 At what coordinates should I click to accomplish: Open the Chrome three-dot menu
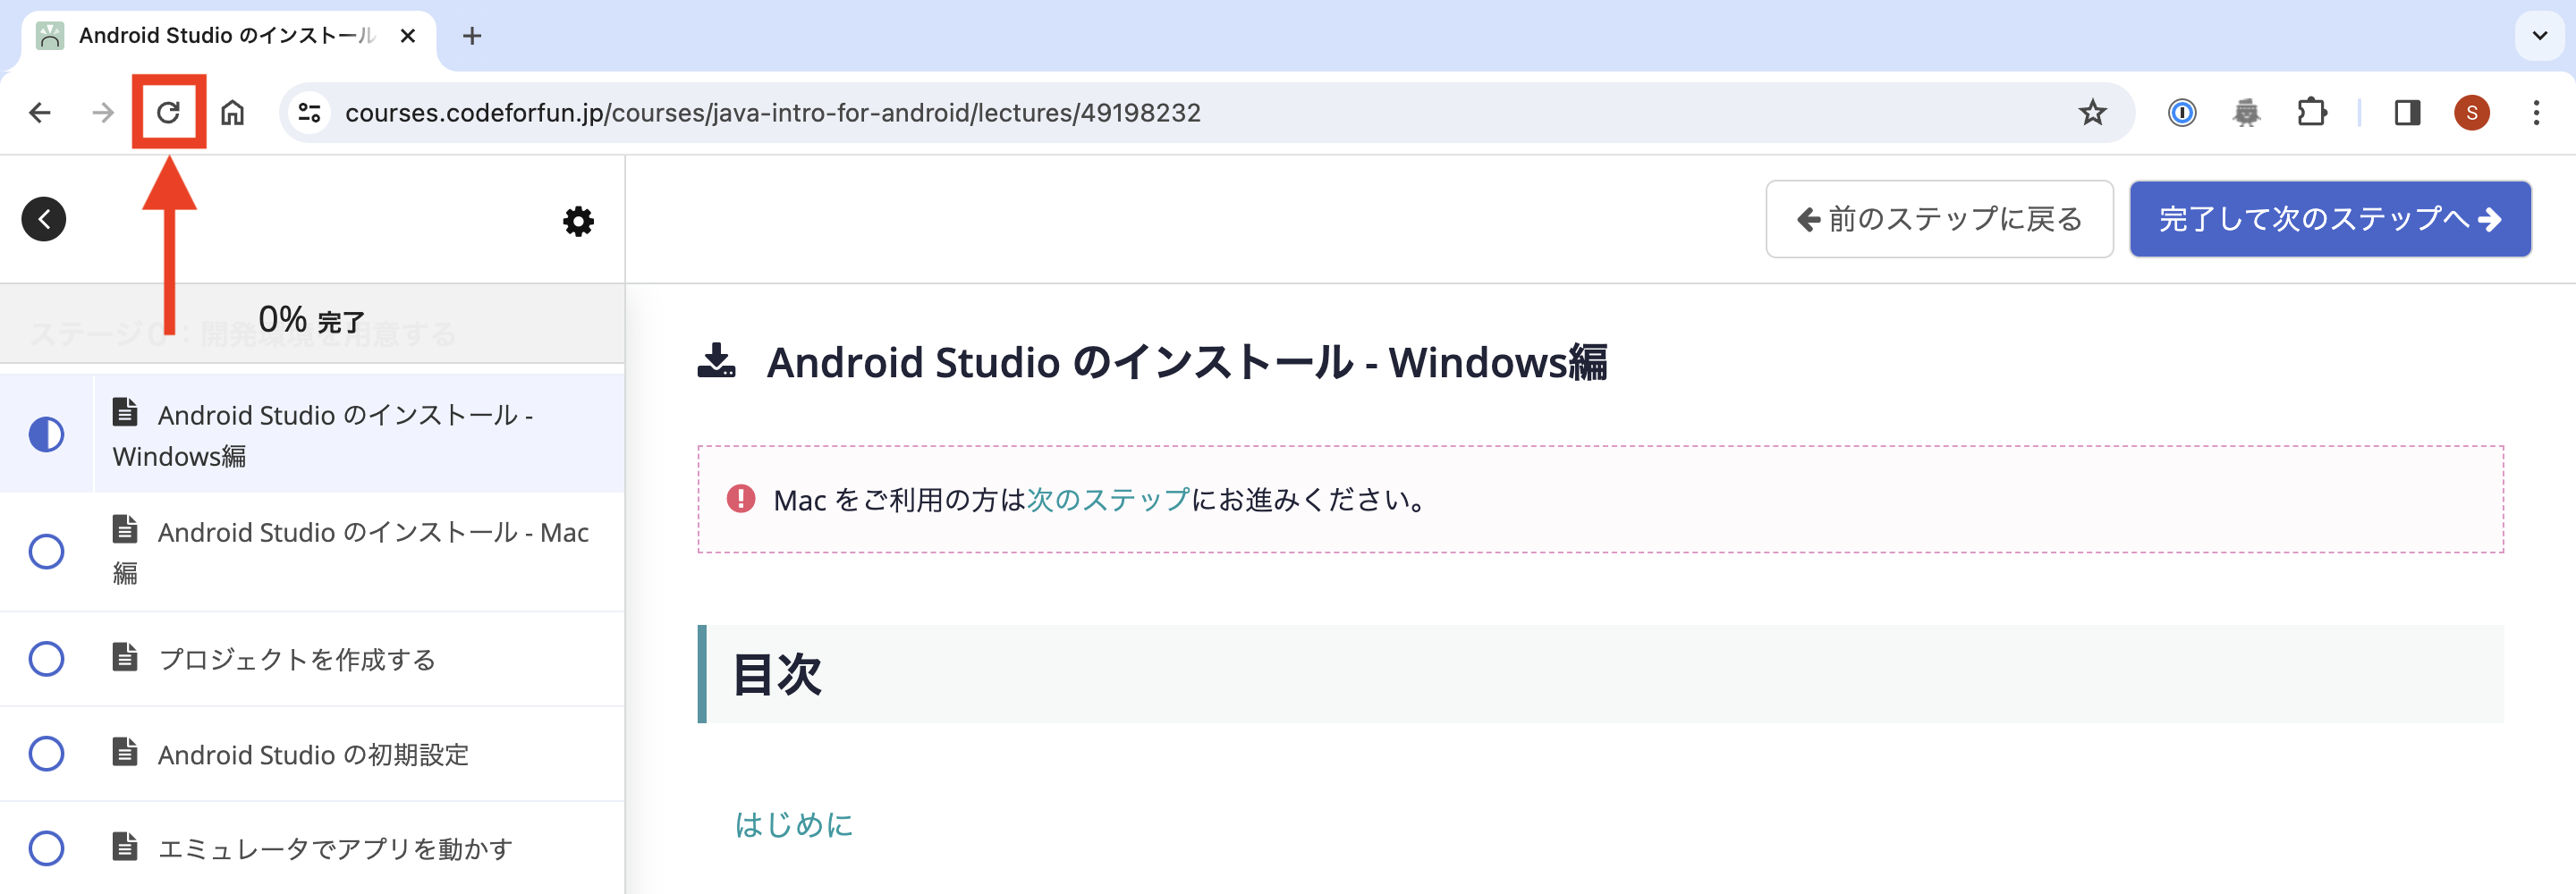coord(2536,113)
